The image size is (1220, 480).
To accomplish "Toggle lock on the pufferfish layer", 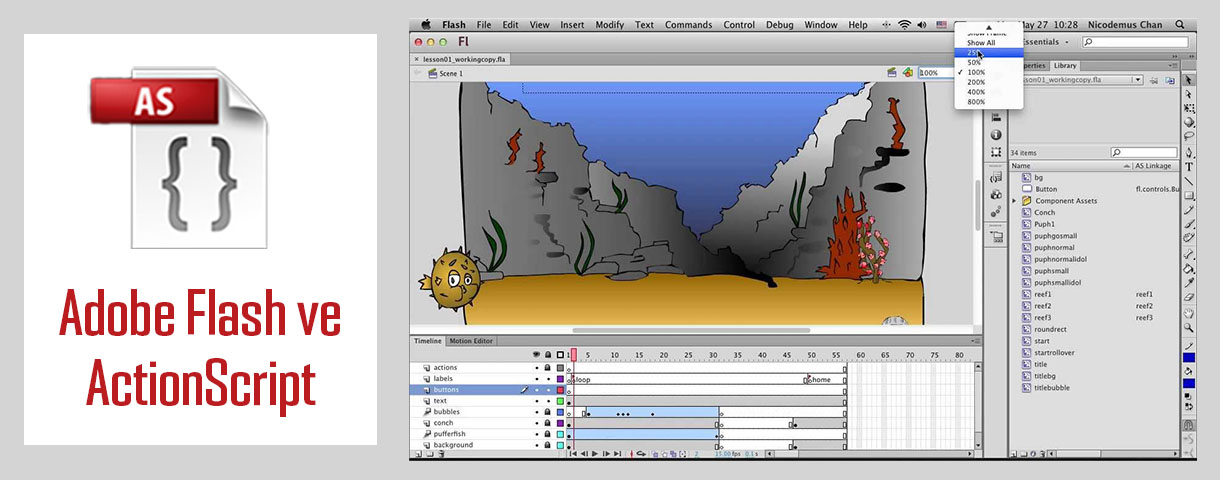I will point(547,434).
